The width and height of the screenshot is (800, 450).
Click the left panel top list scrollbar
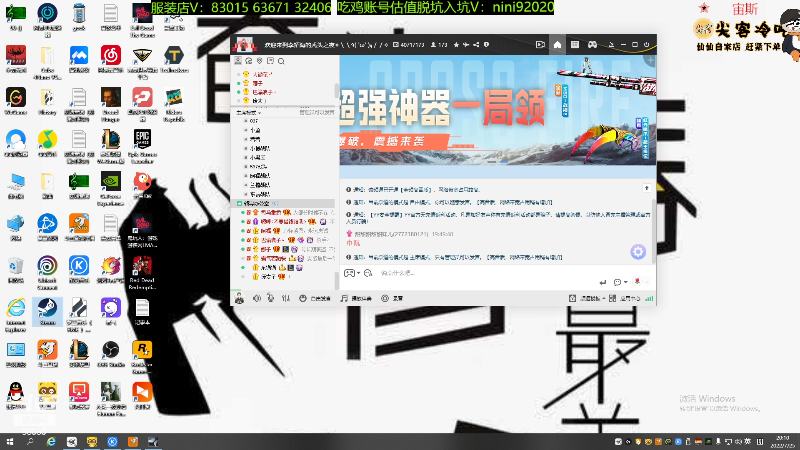click(x=337, y=90)
